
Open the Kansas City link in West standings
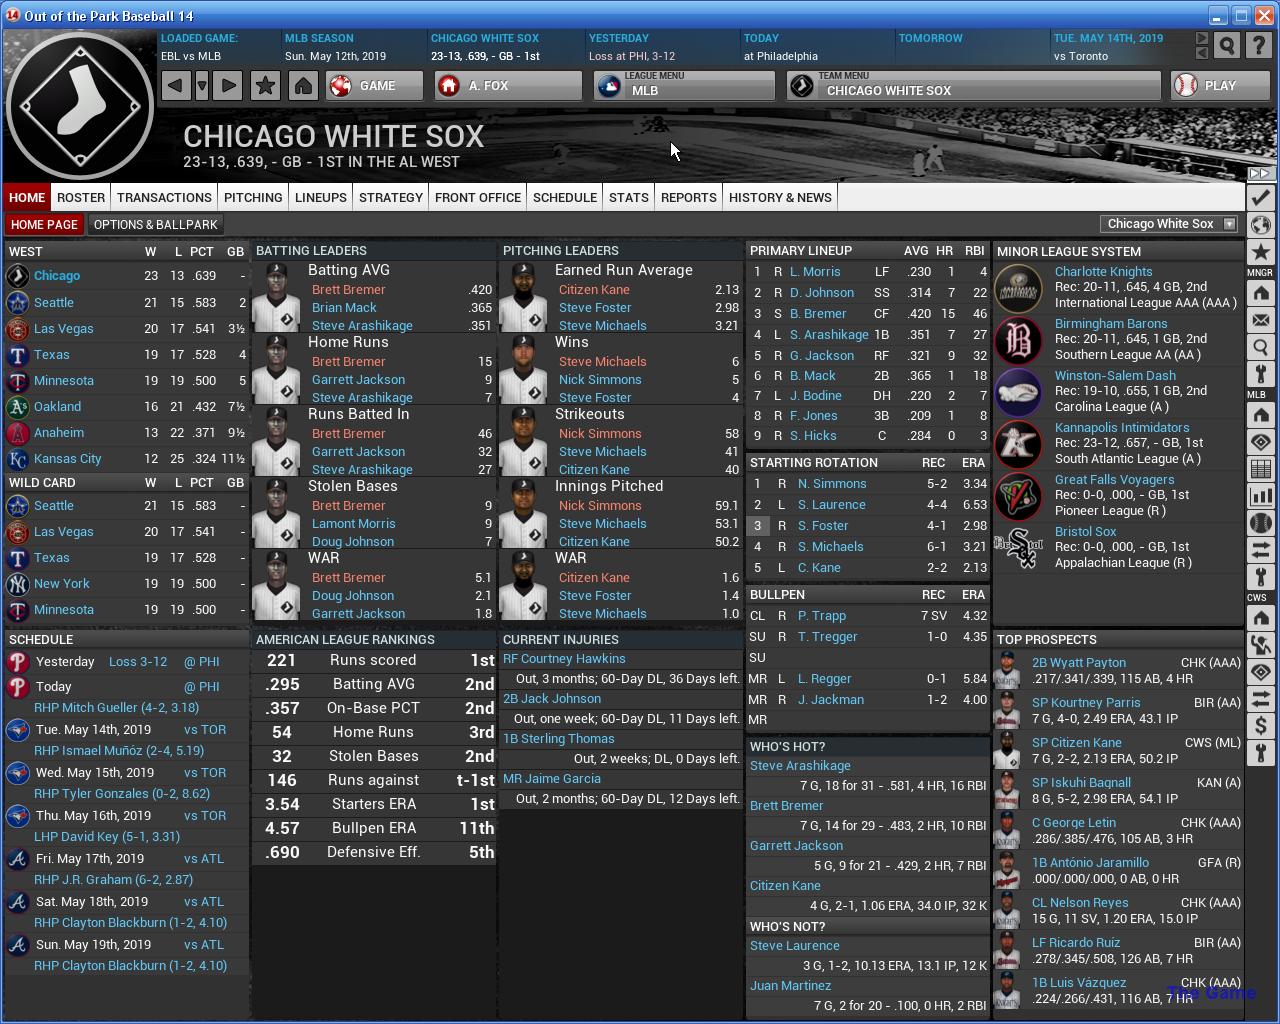(x=67, y=459)
